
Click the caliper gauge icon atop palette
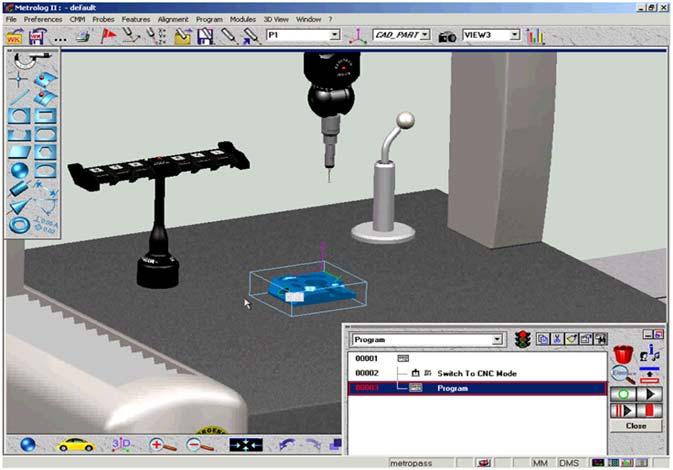(x=32, y=61)
